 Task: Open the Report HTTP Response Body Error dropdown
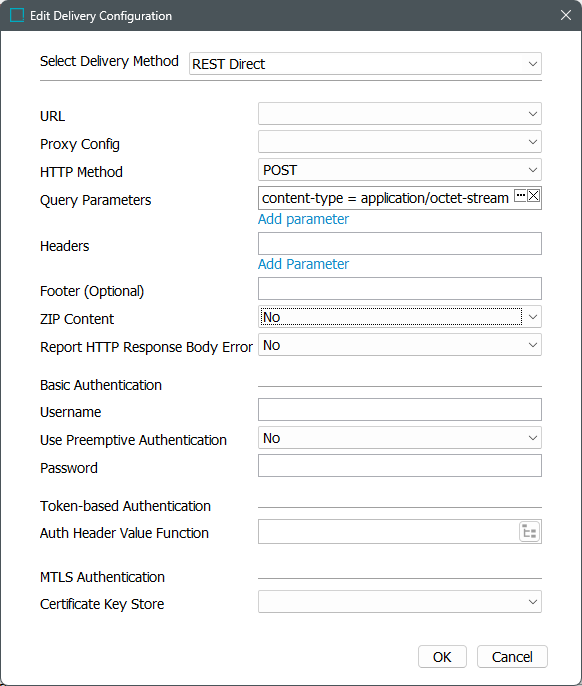click(x=400, y=345)
